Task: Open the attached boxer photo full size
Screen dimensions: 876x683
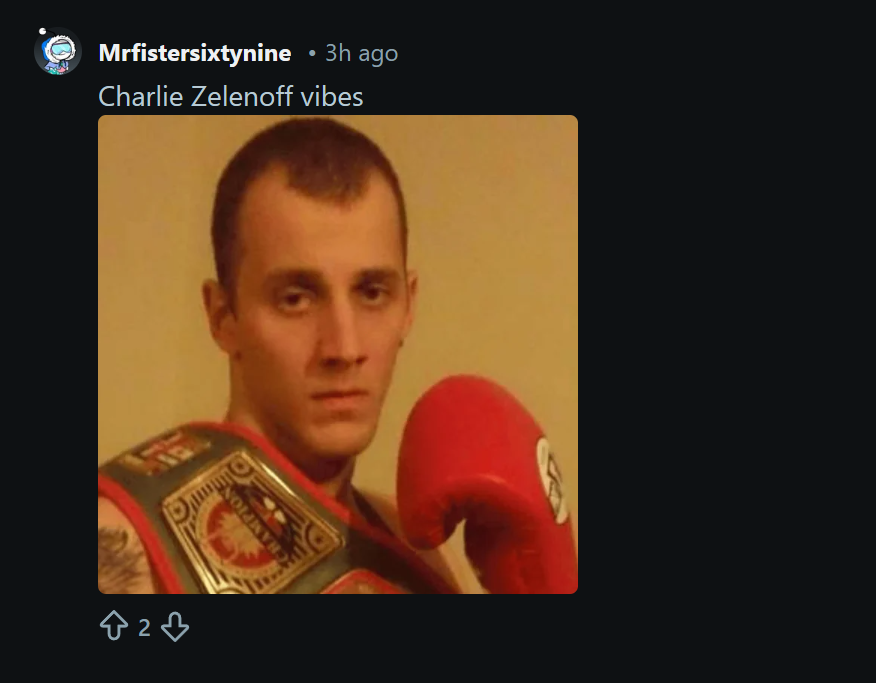Action: tap(338, 354)
